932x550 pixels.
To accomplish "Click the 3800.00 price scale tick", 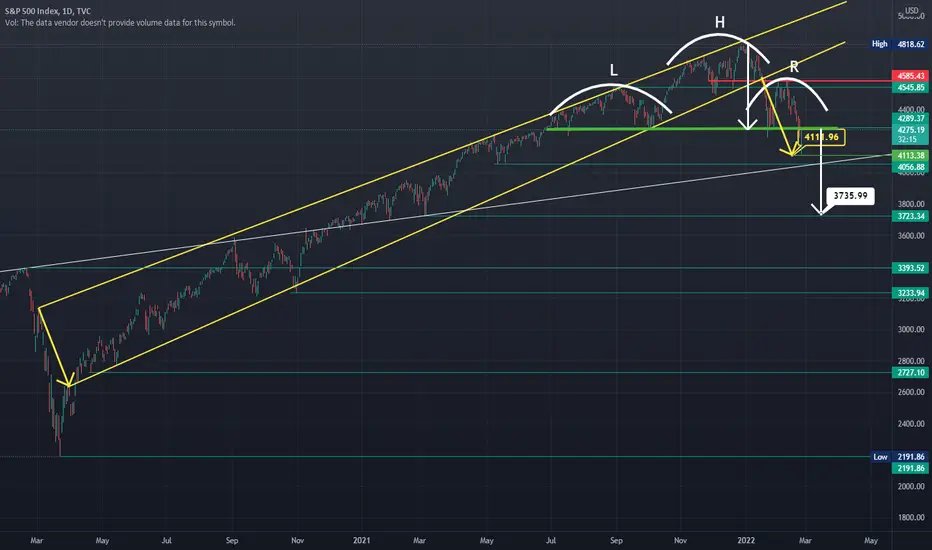I will 911,204.
